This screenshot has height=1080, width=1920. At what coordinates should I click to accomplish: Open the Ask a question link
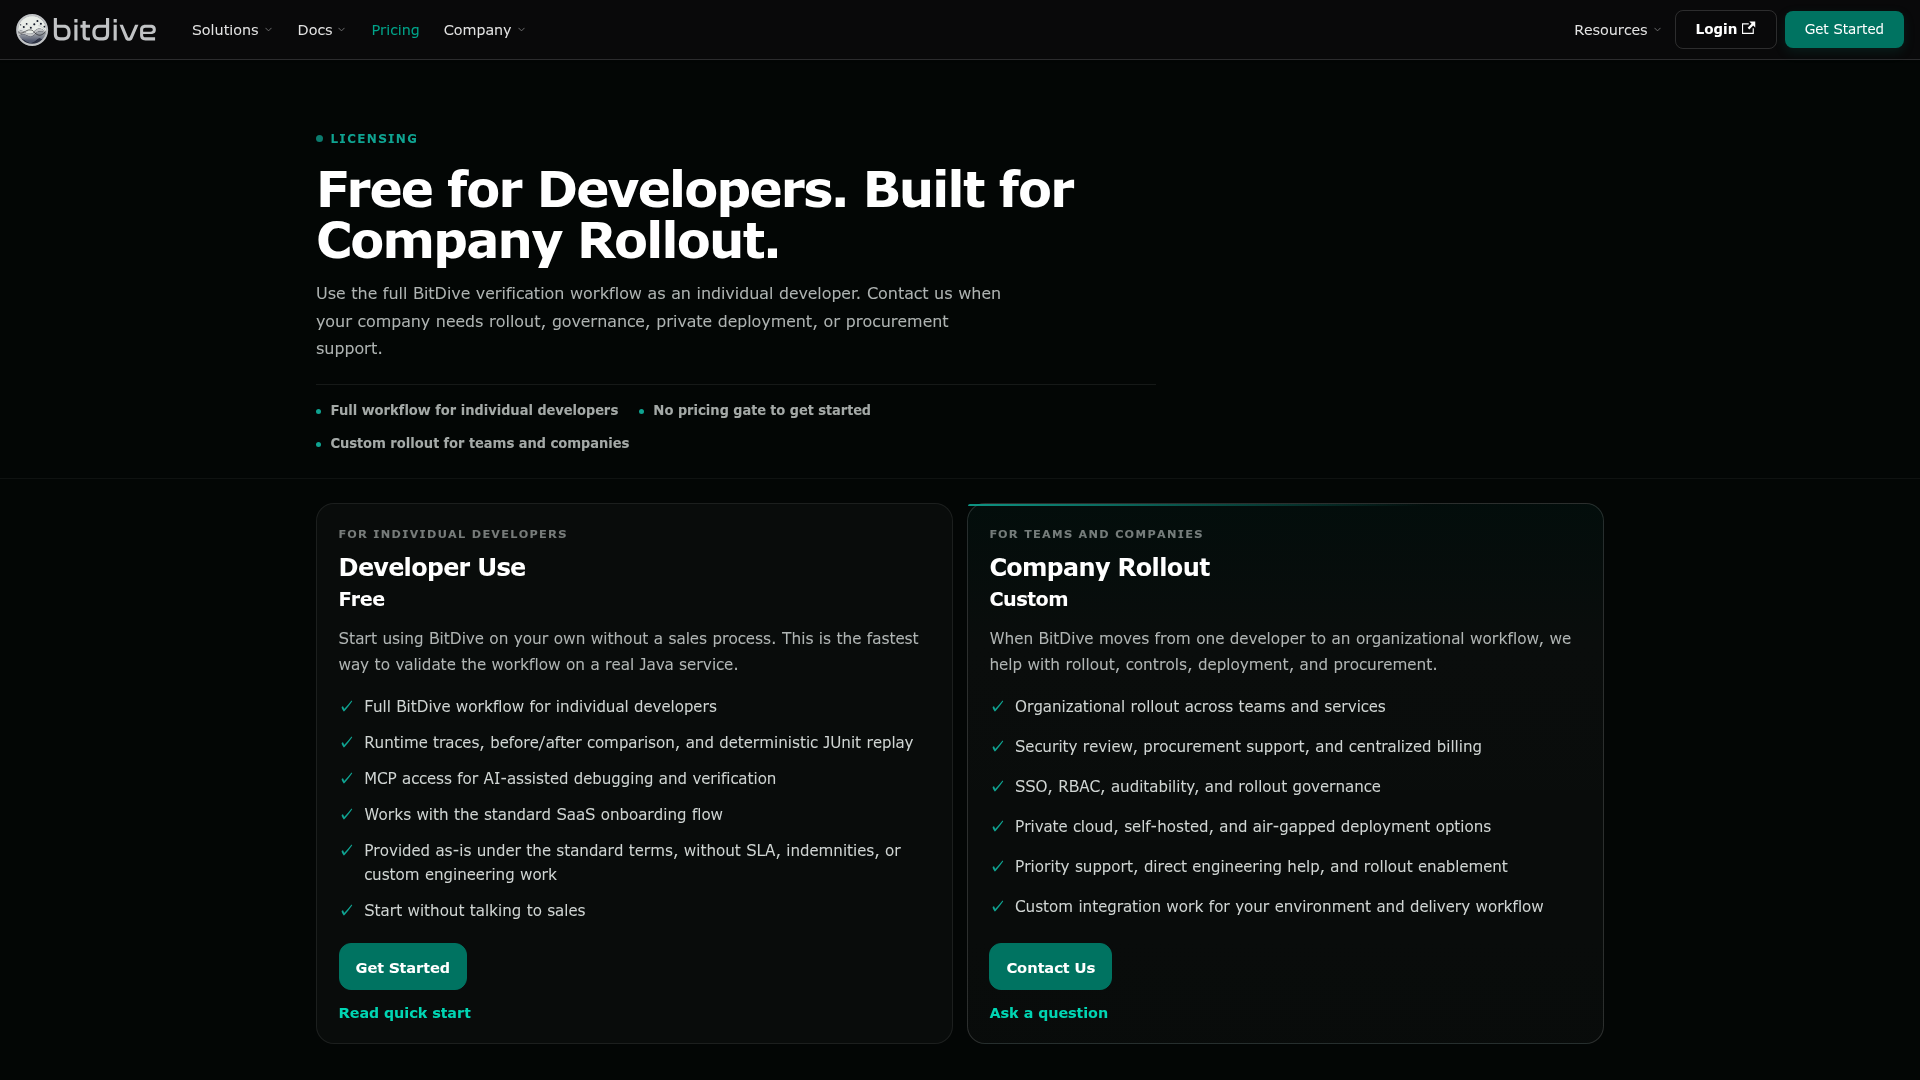pos(1048,1013)
